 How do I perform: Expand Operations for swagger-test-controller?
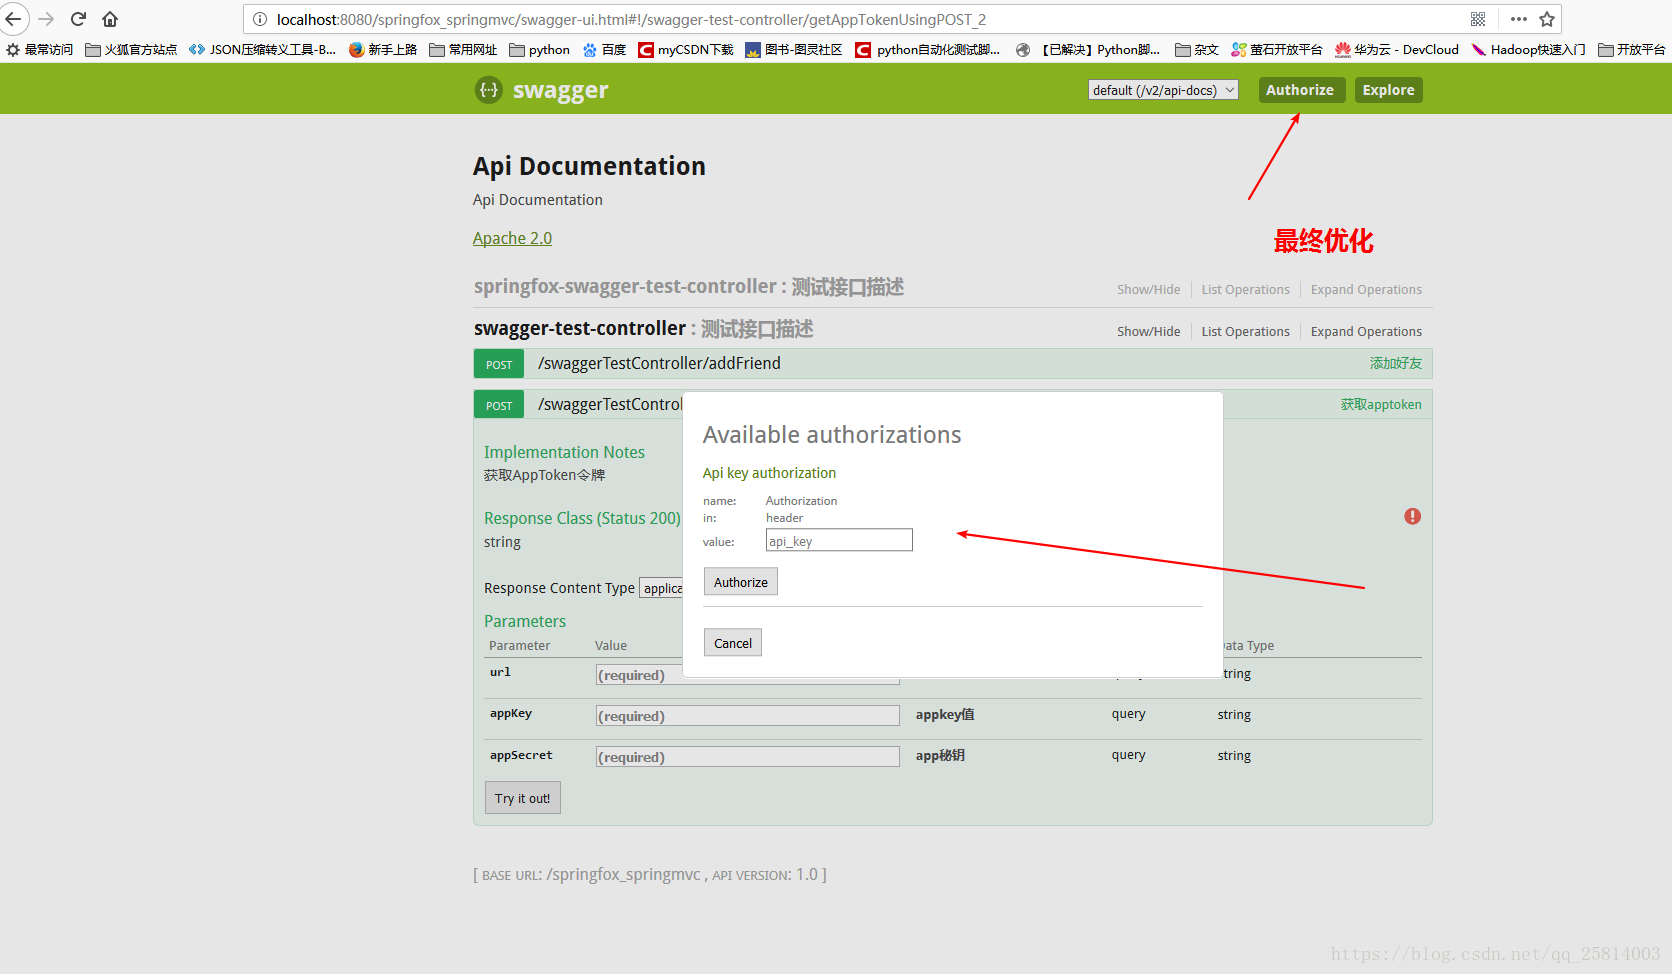tap(1366, 332)
